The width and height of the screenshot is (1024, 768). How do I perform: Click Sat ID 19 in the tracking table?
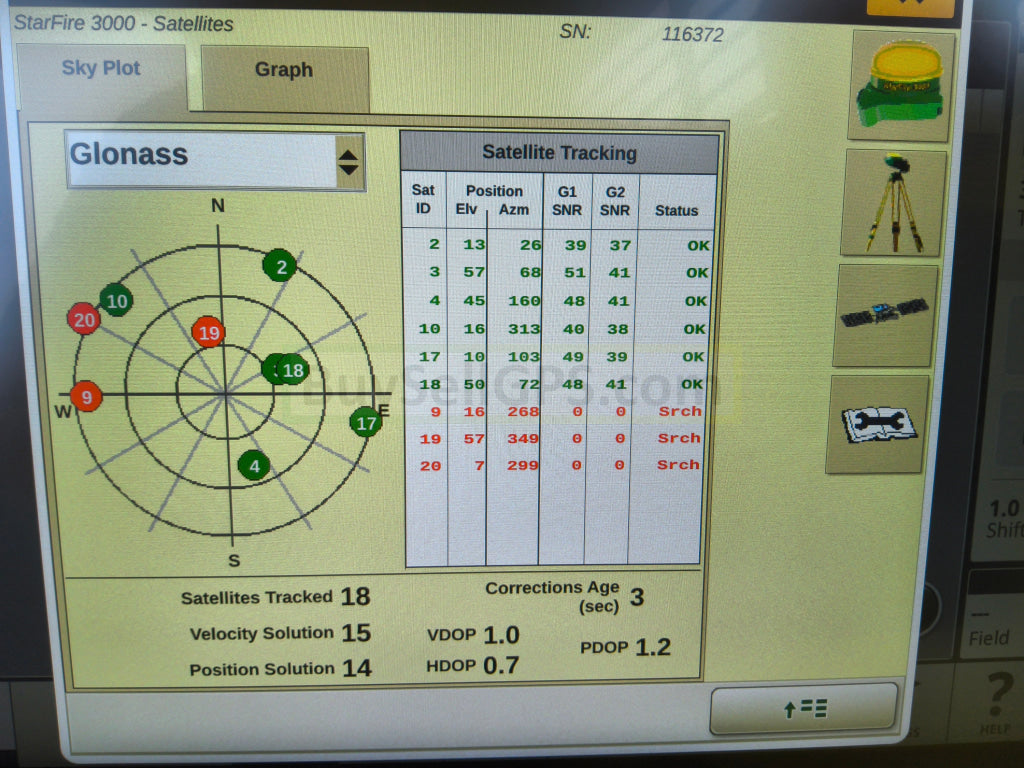point(430,438)
